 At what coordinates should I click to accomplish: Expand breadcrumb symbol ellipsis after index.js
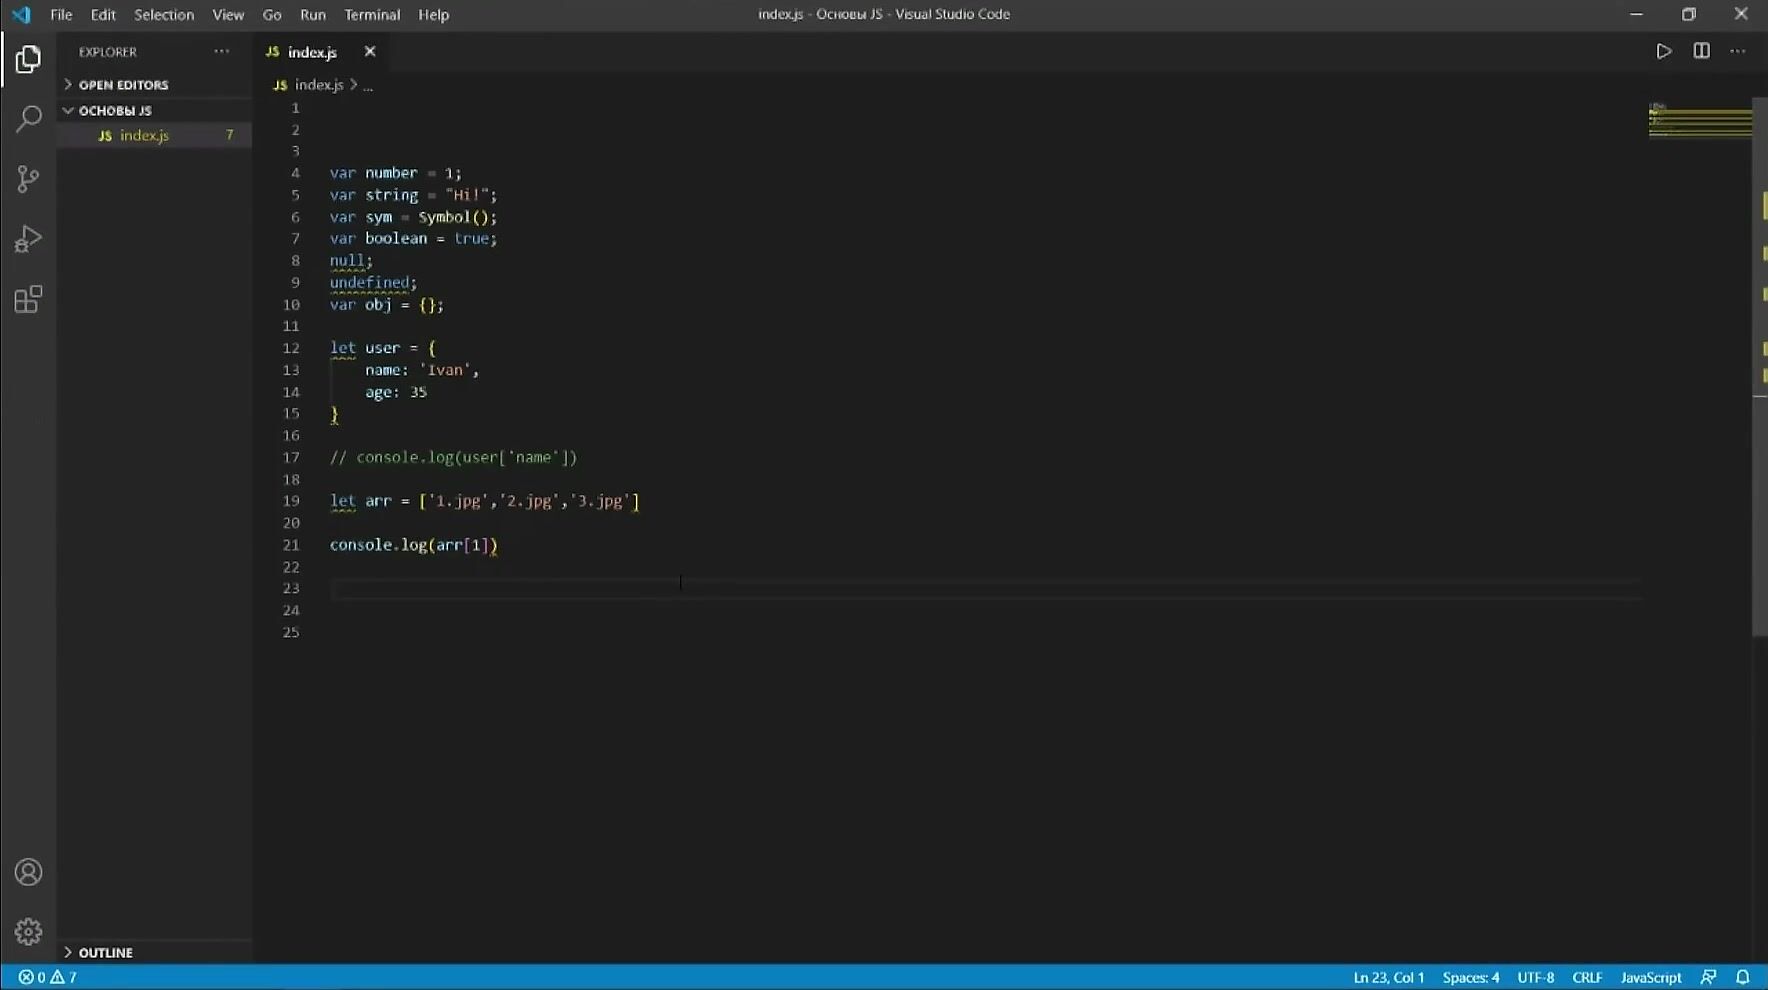pos(368,85)
